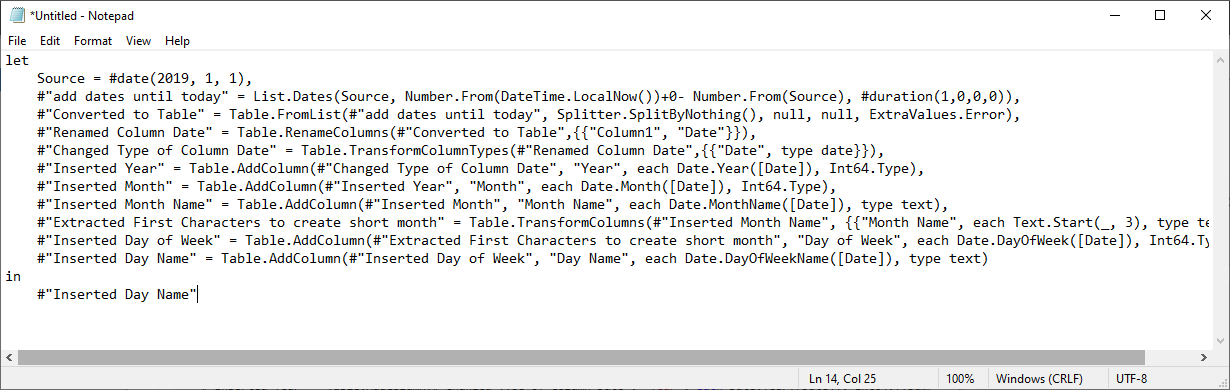Screen dimensions: 1230x390
Task: Click 'Windows (CRLF)' in status bar
Action: pos(1038,378)
